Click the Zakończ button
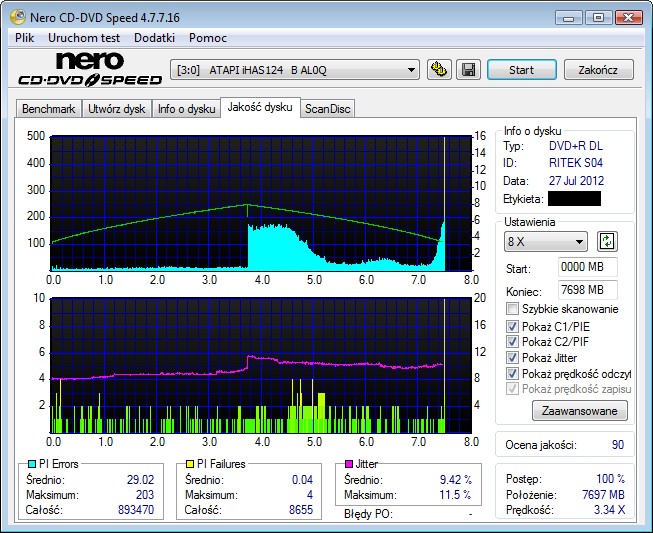Screen dimensions: 653x533 [598, 70]
